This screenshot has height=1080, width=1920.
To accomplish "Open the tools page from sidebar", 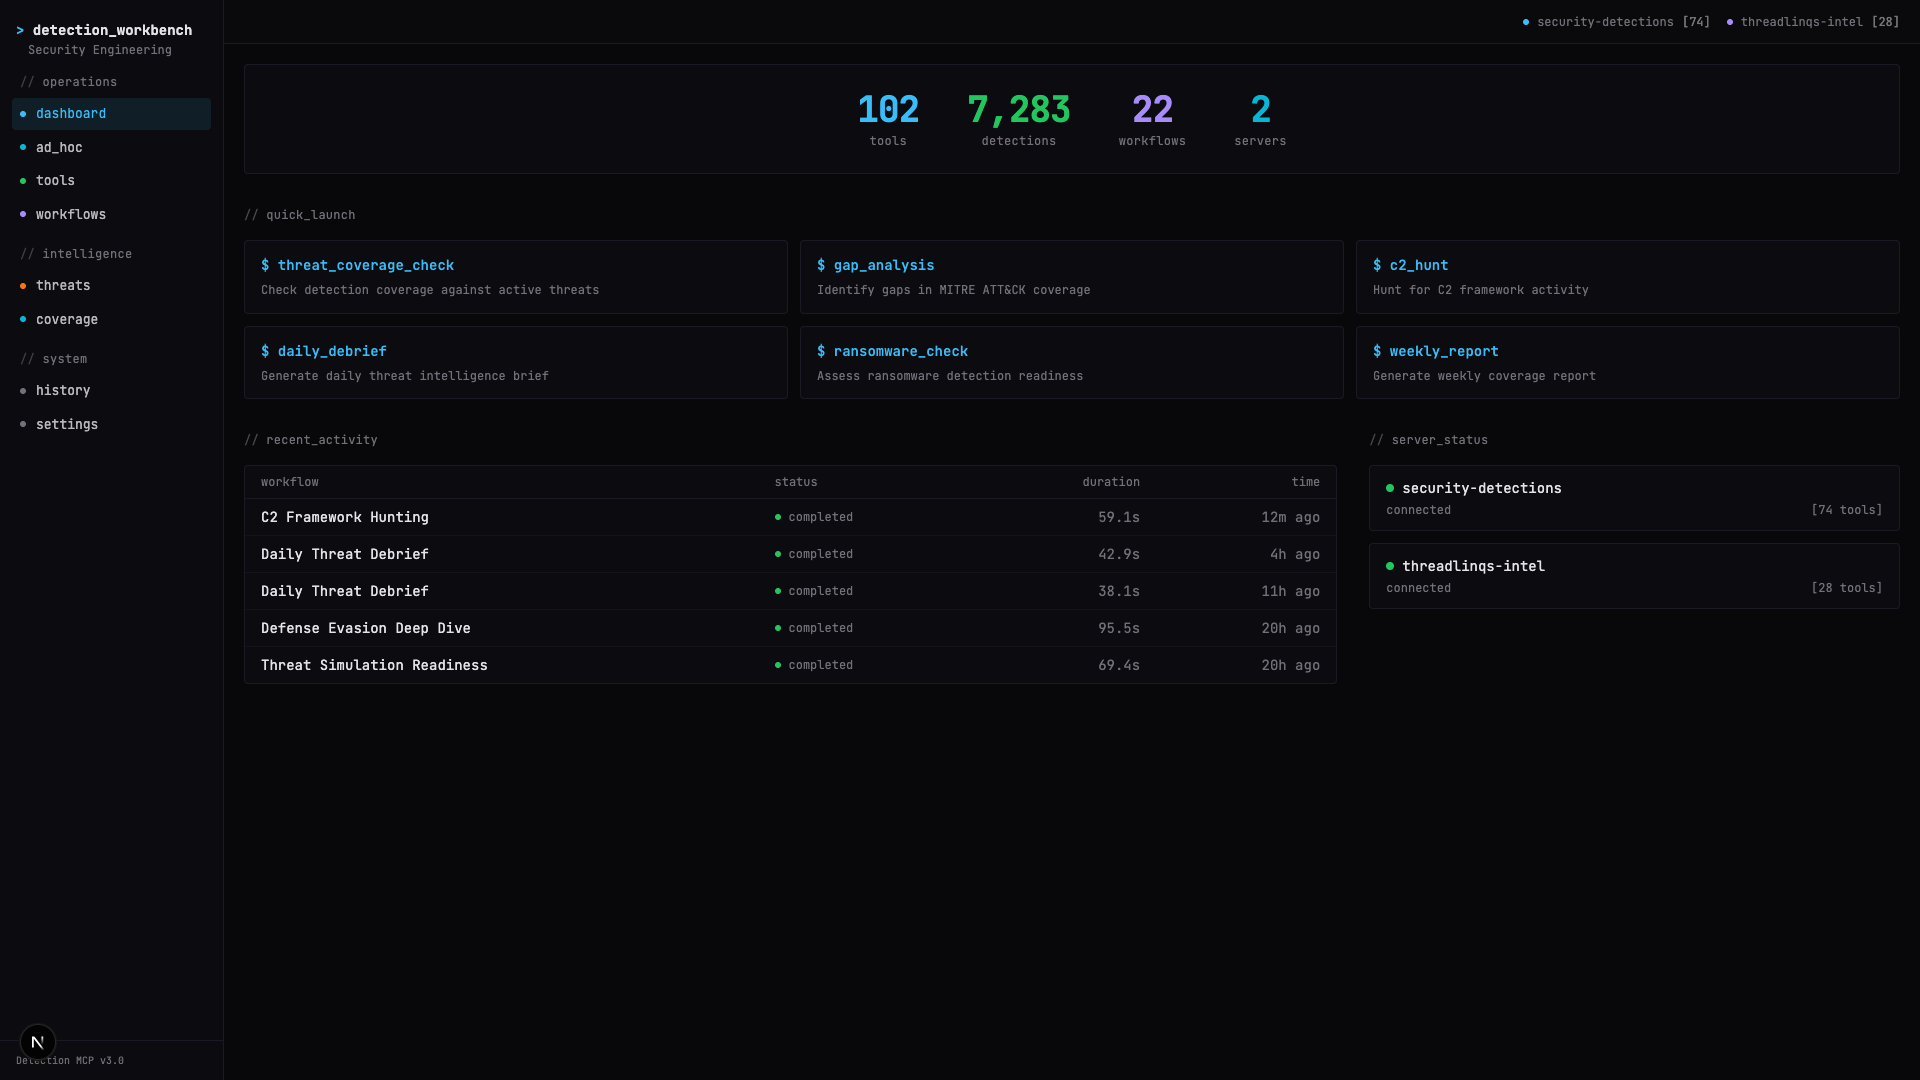I will tap(111, 181).
